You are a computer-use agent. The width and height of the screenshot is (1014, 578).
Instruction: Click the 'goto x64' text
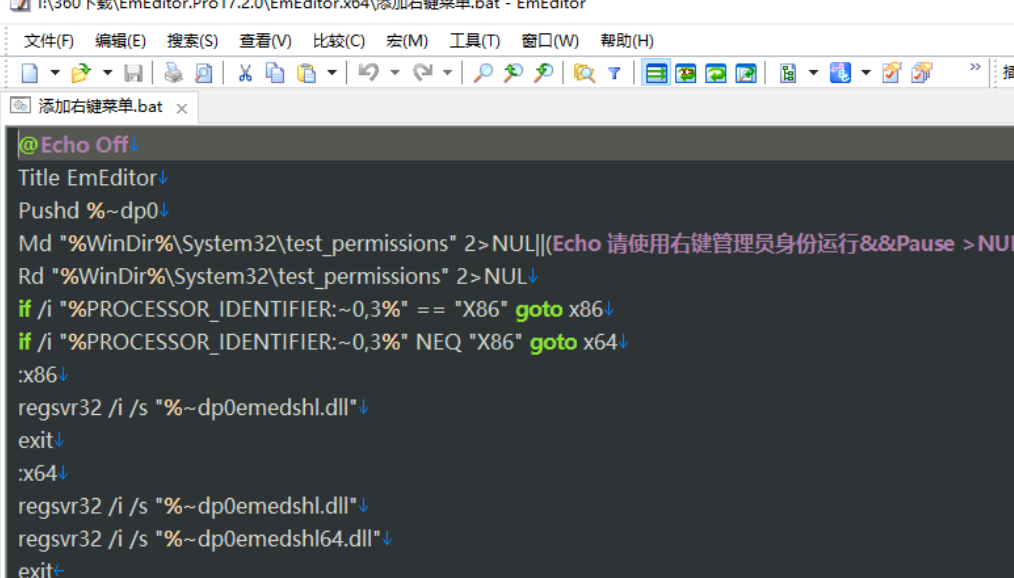(574, 343)
